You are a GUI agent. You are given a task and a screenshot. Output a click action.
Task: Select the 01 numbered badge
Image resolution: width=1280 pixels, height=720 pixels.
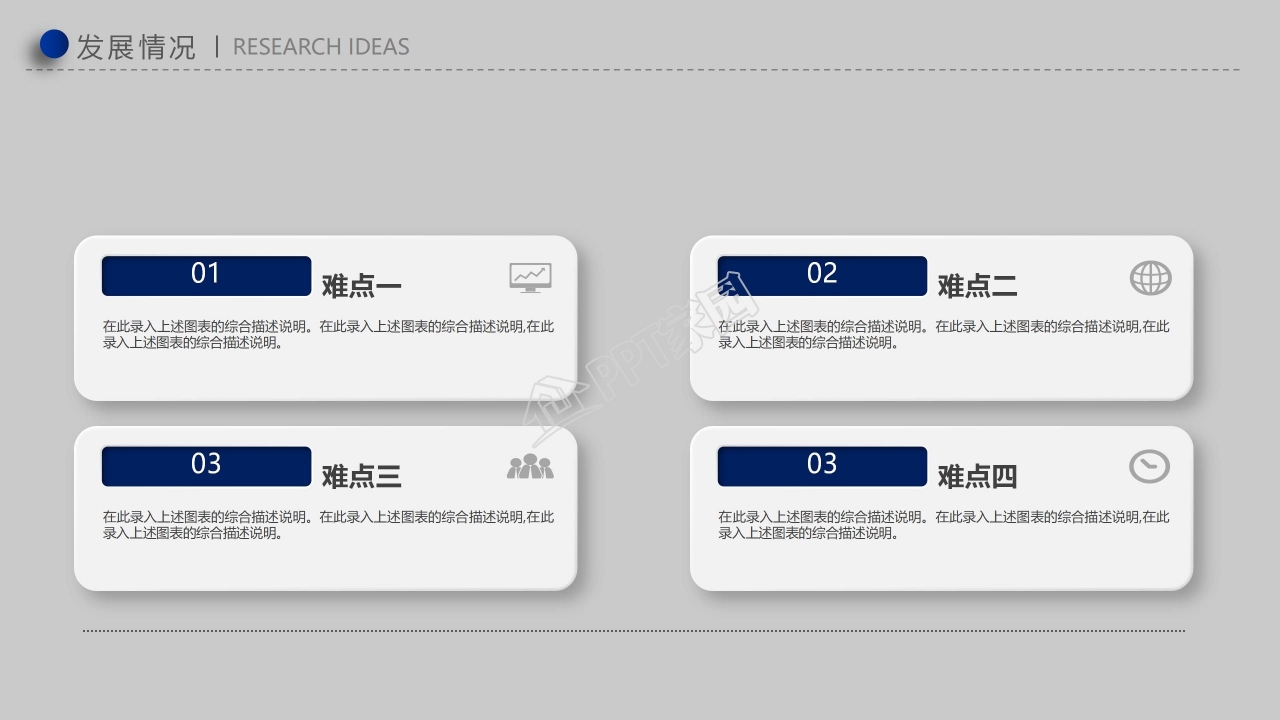point(205,275)
